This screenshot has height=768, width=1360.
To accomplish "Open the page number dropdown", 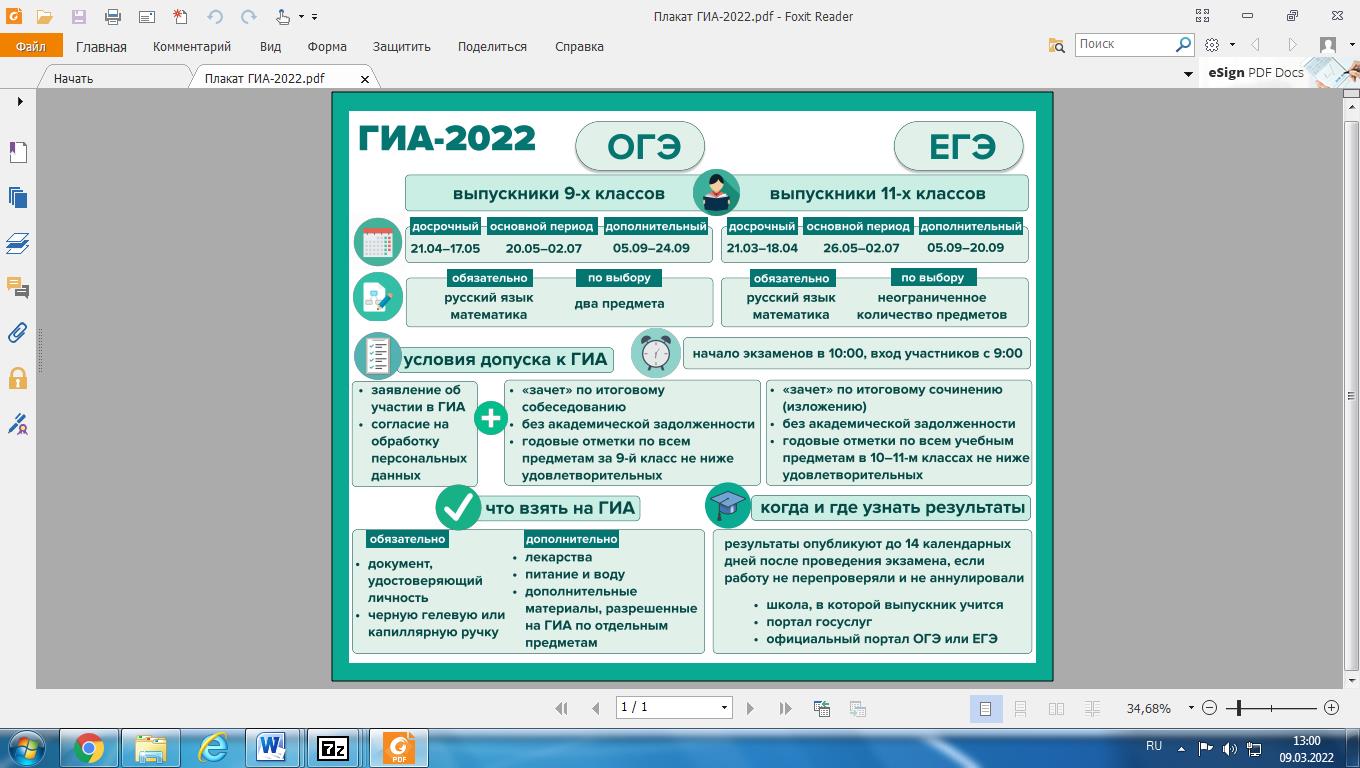I will point(724,708).
